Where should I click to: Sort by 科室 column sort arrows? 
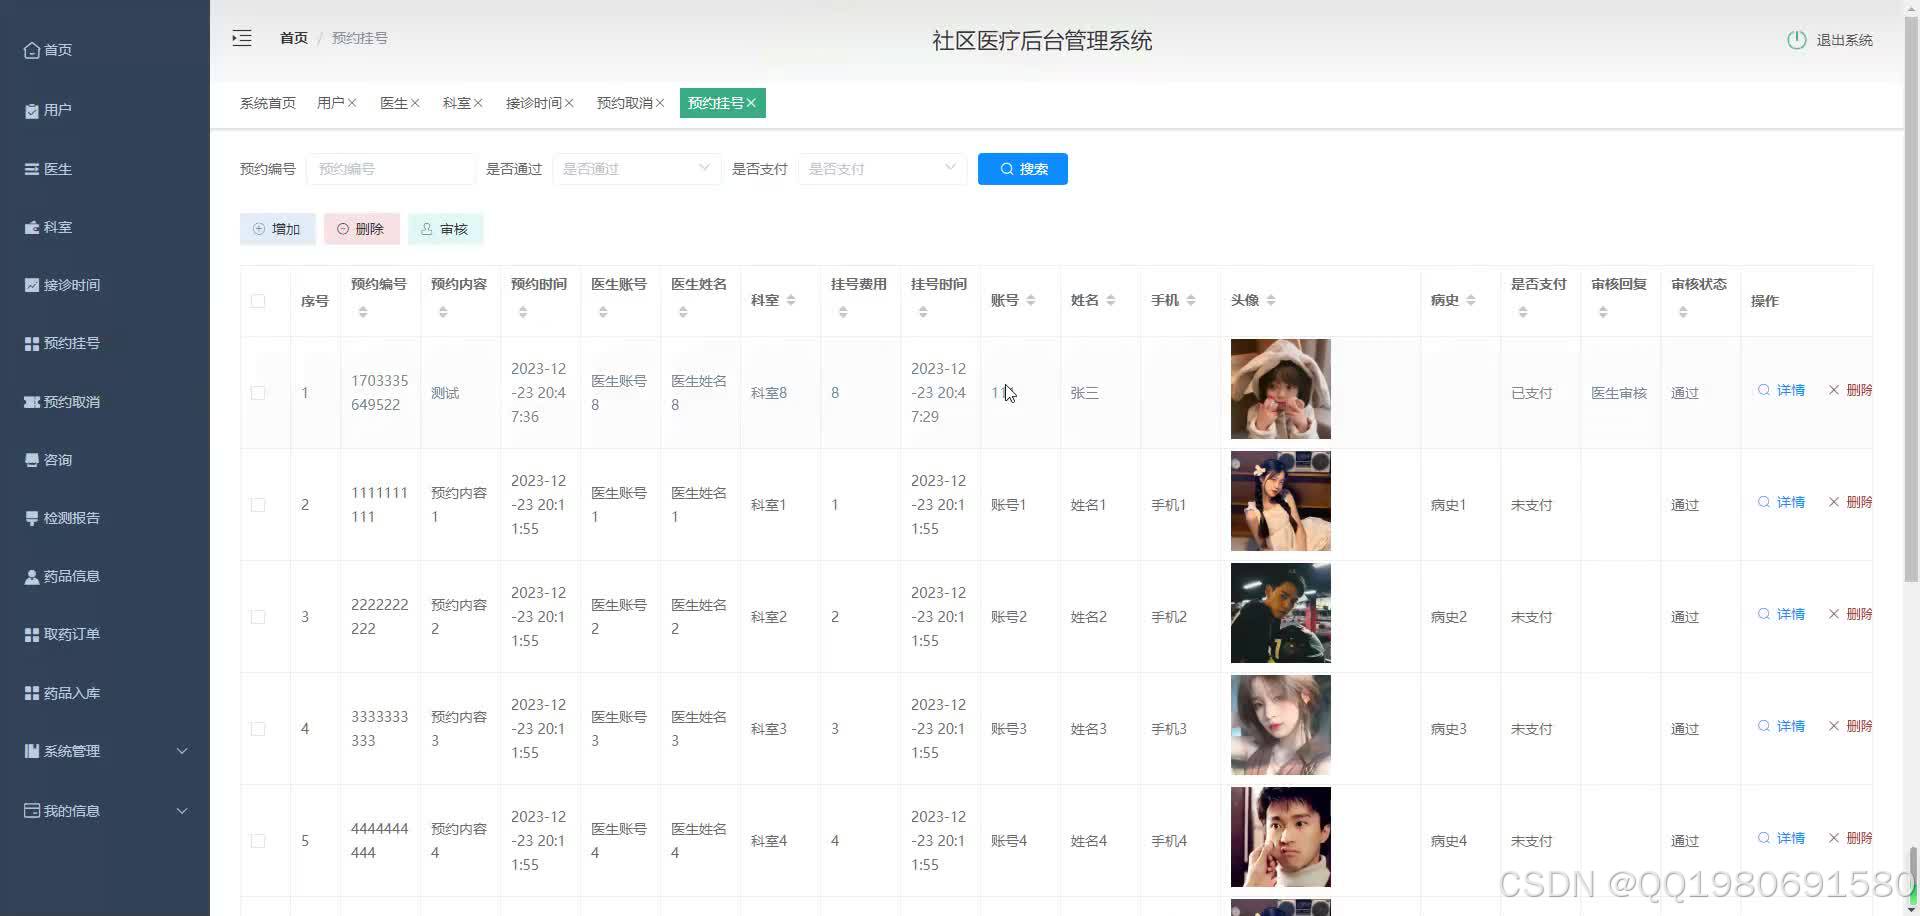pyautogui.click(x=791, y=300)
